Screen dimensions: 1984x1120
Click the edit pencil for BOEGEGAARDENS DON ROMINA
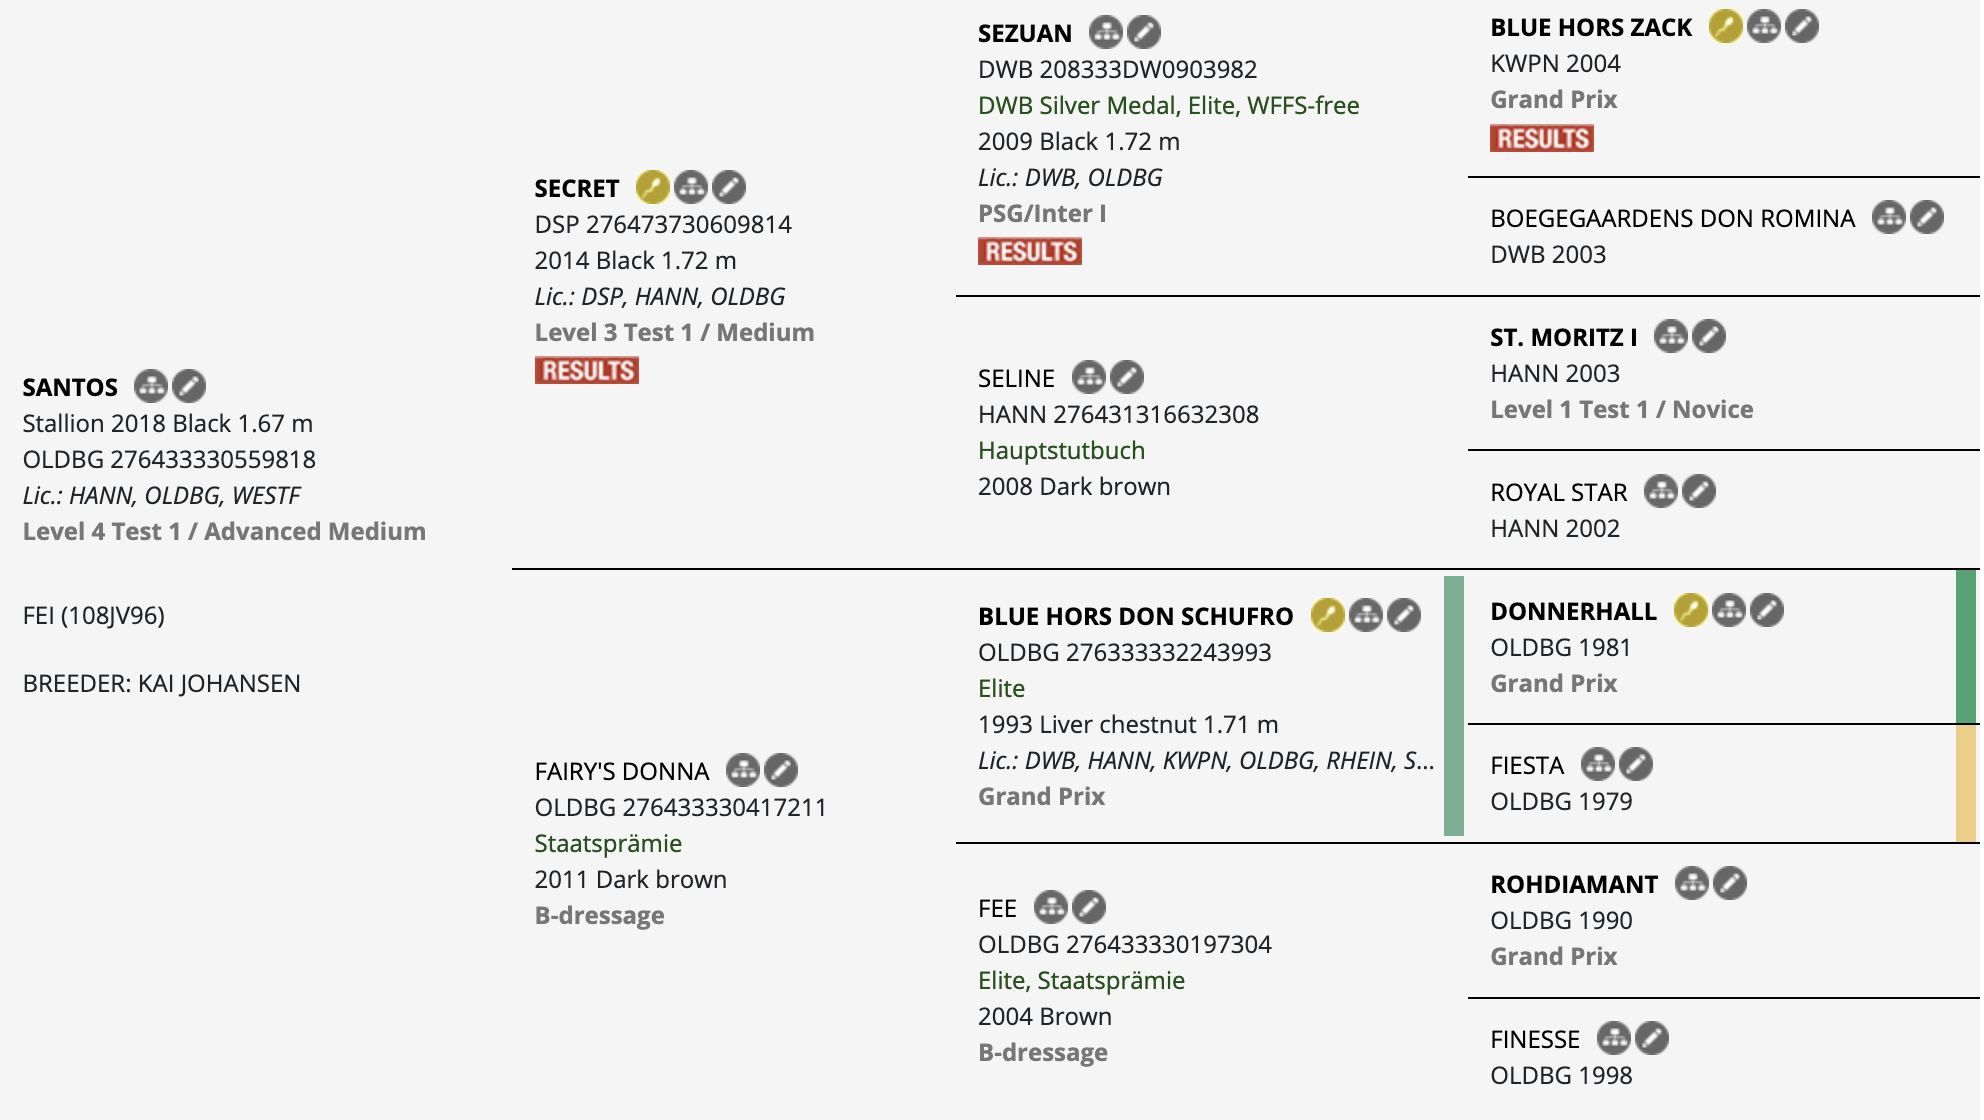(x=1927, y=217)
